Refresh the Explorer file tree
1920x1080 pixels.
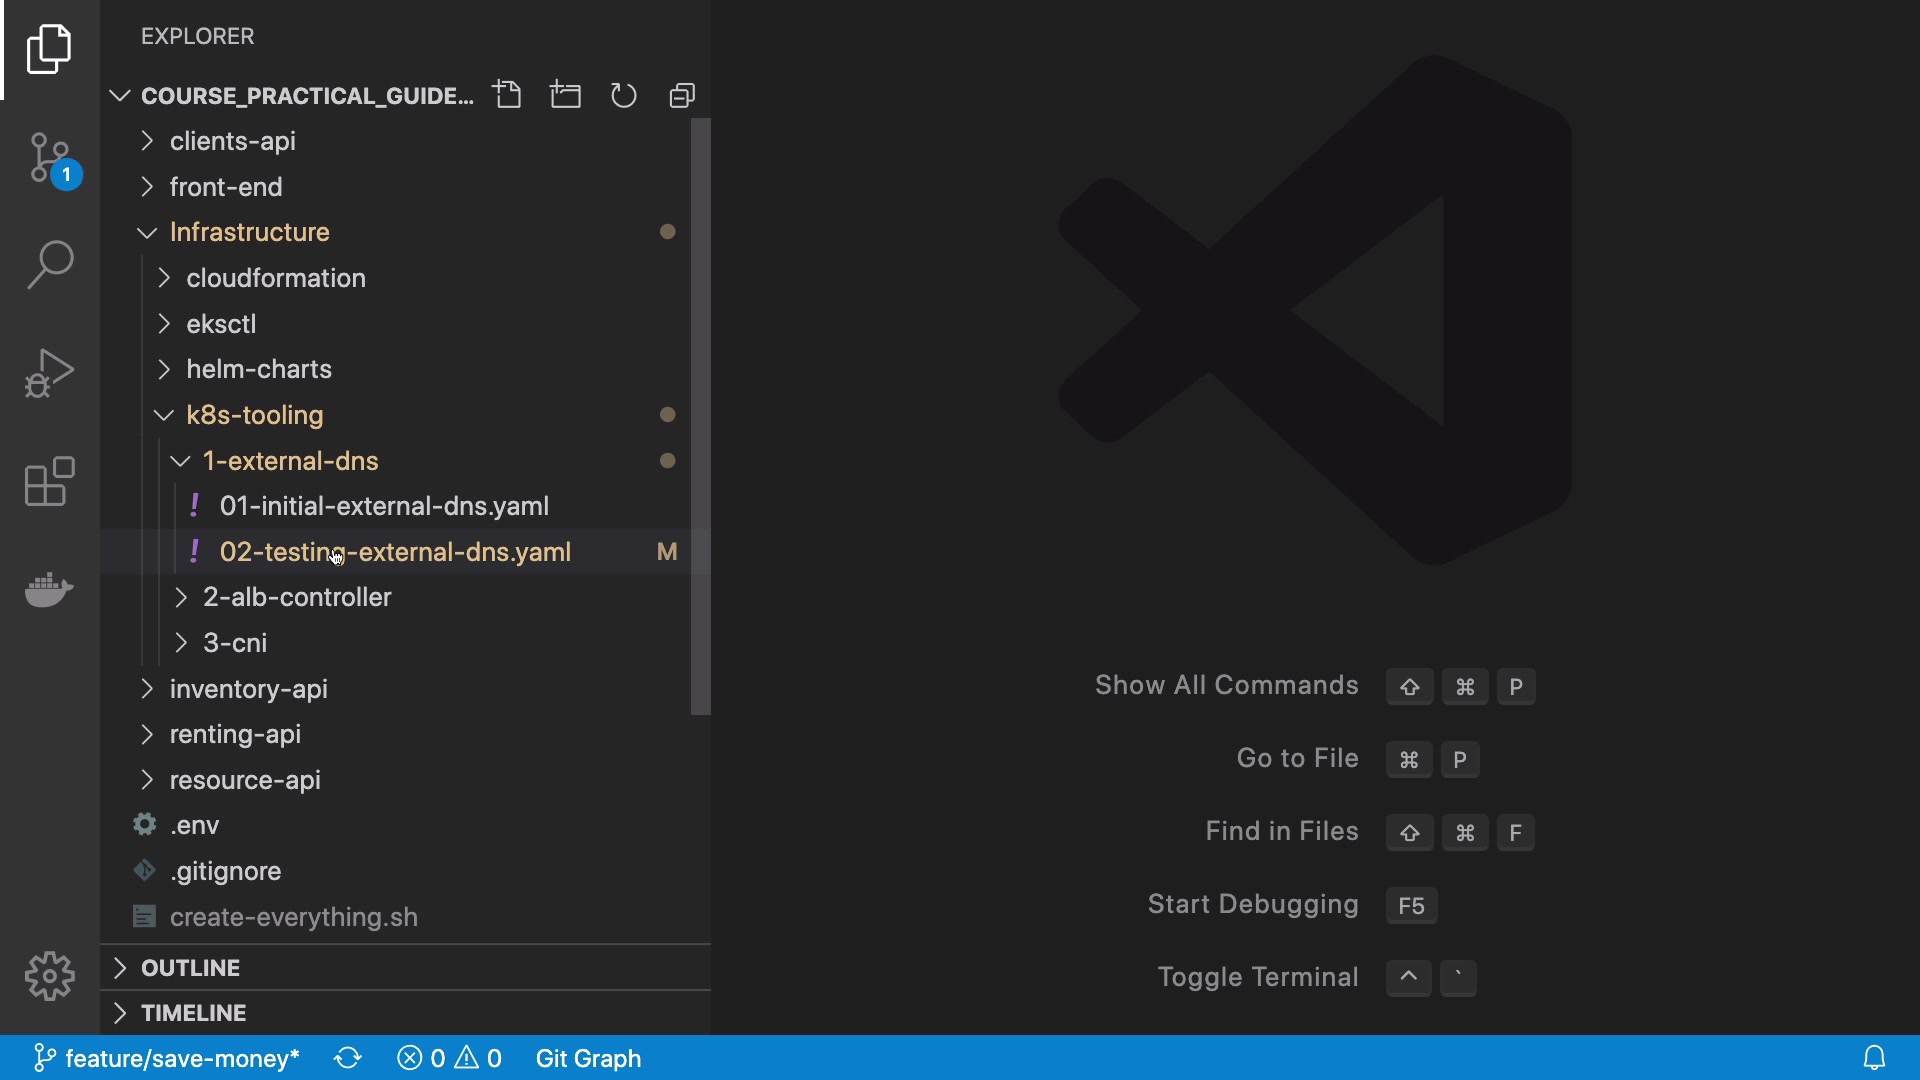(624, 95)
